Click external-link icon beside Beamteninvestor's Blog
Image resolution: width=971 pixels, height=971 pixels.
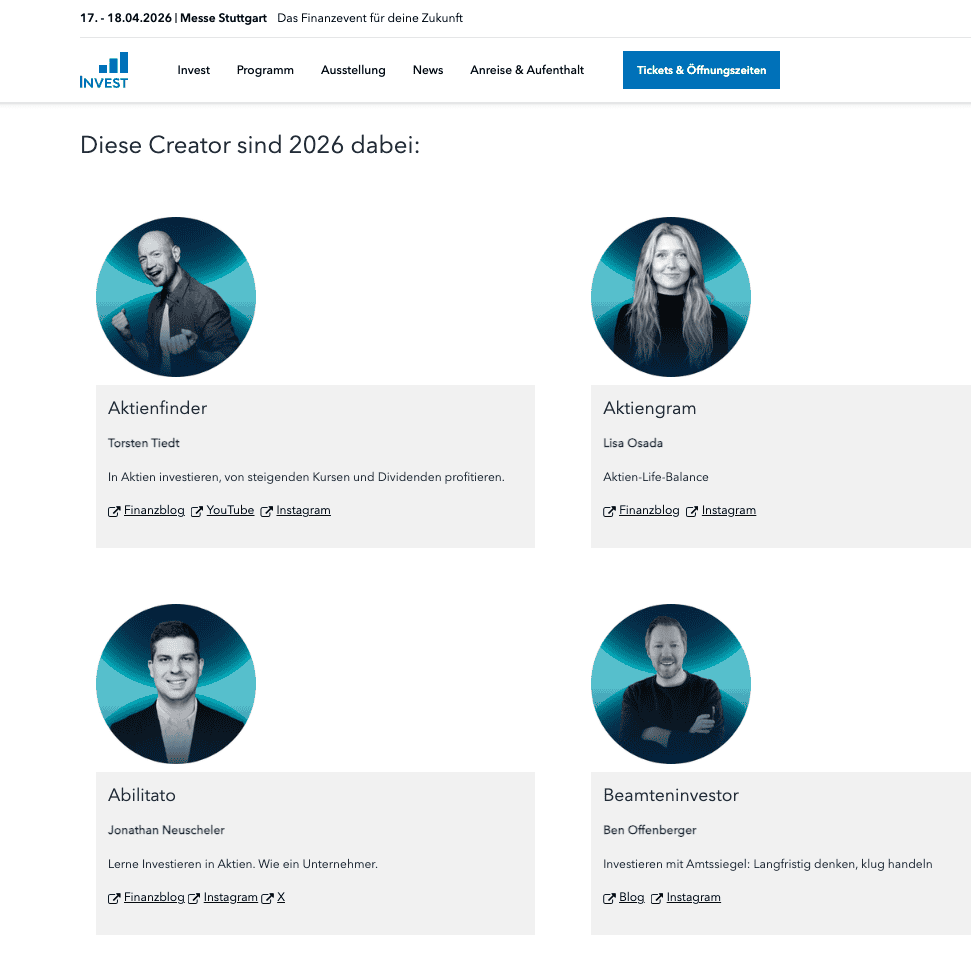tap(609, 898)
